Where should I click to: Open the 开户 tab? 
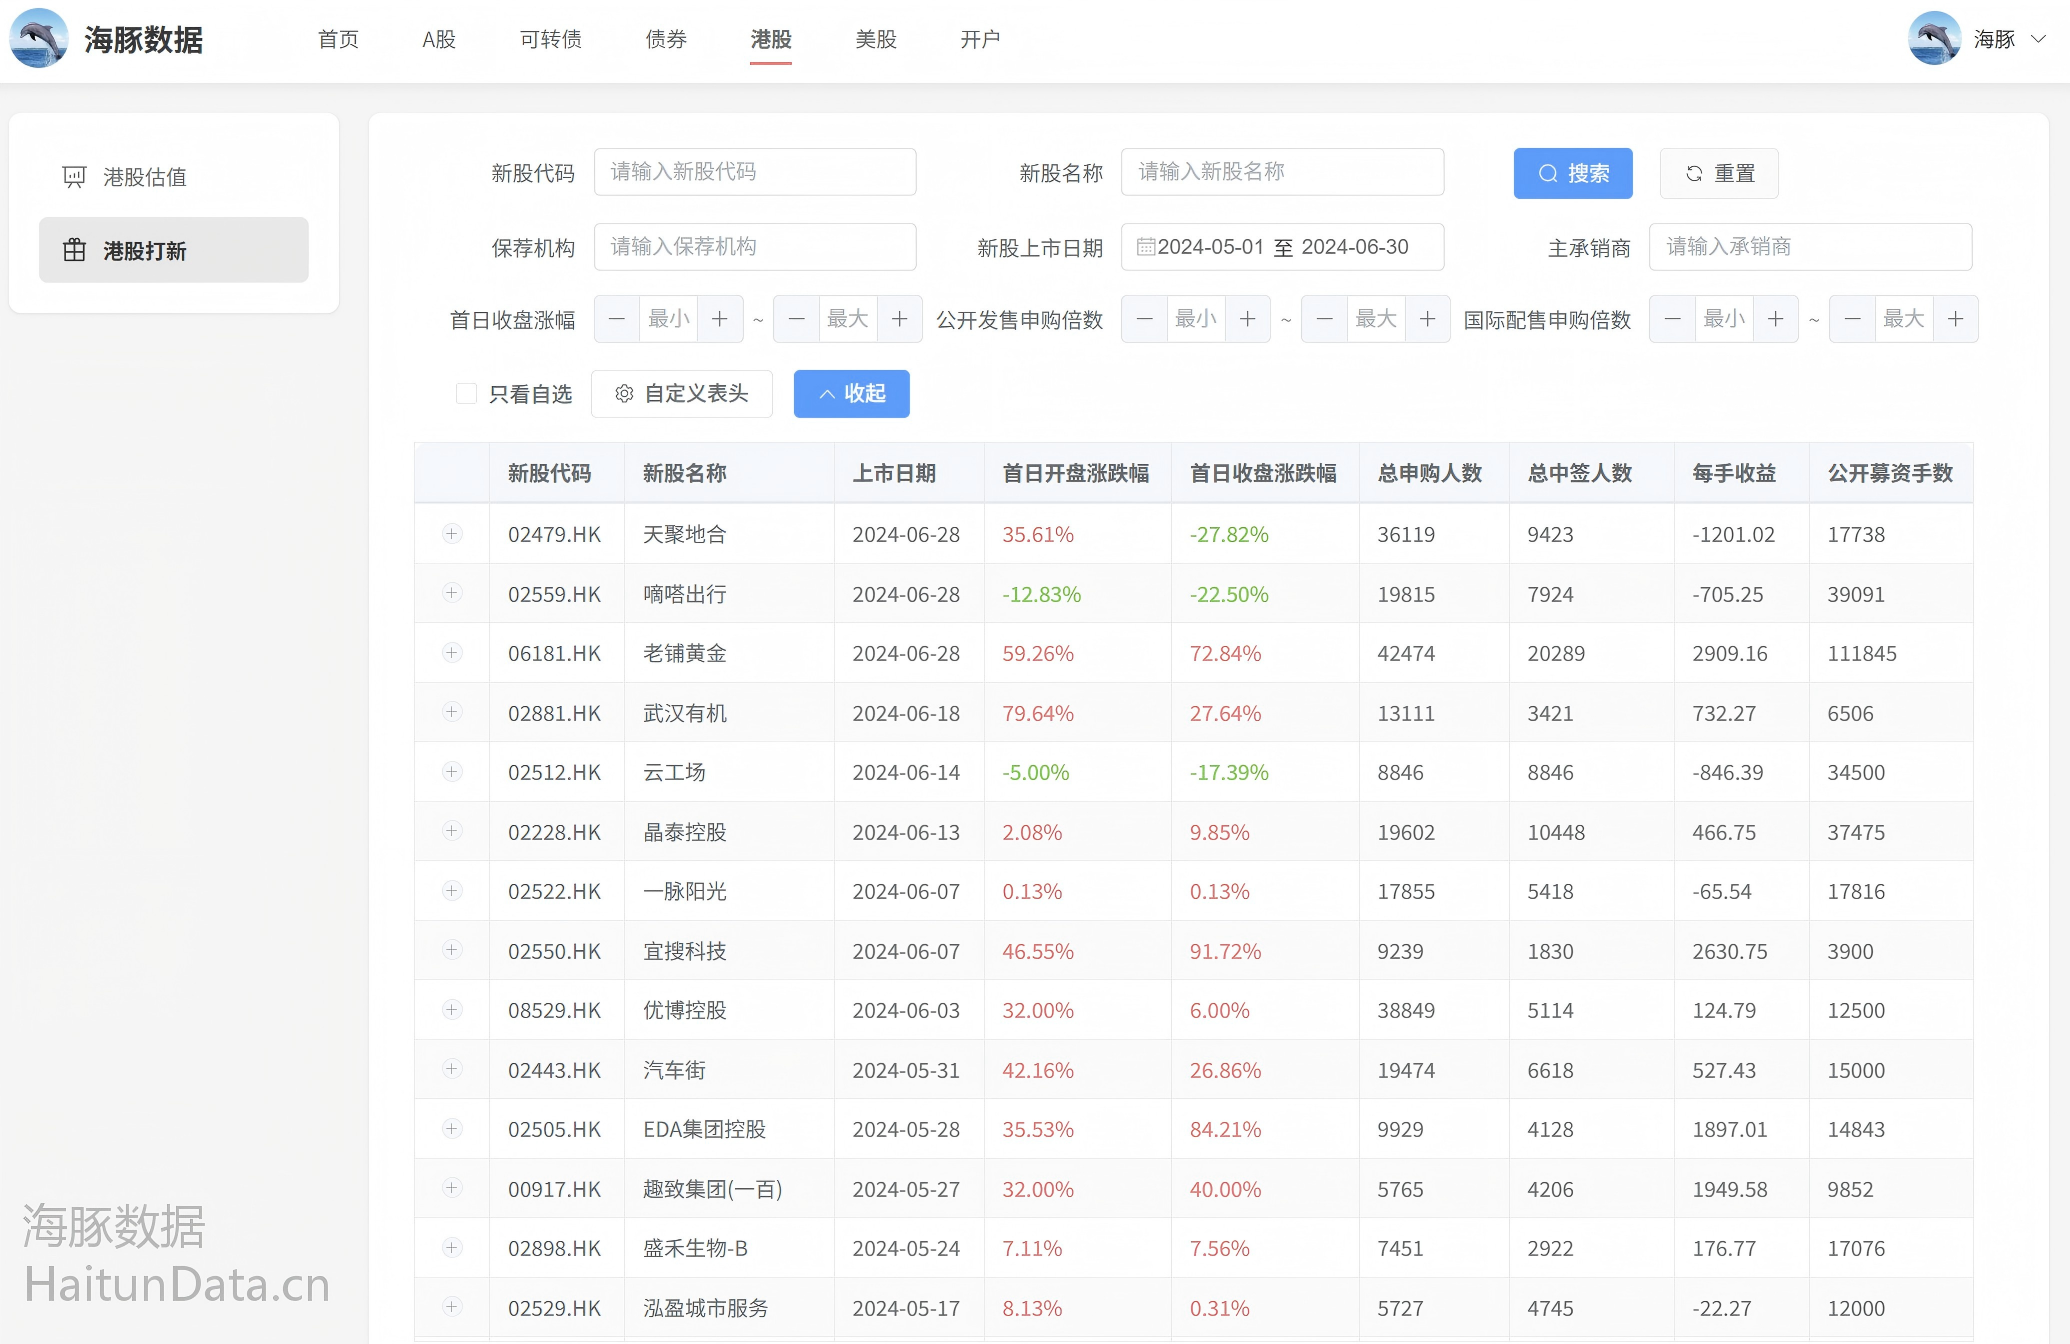(980, 39)
